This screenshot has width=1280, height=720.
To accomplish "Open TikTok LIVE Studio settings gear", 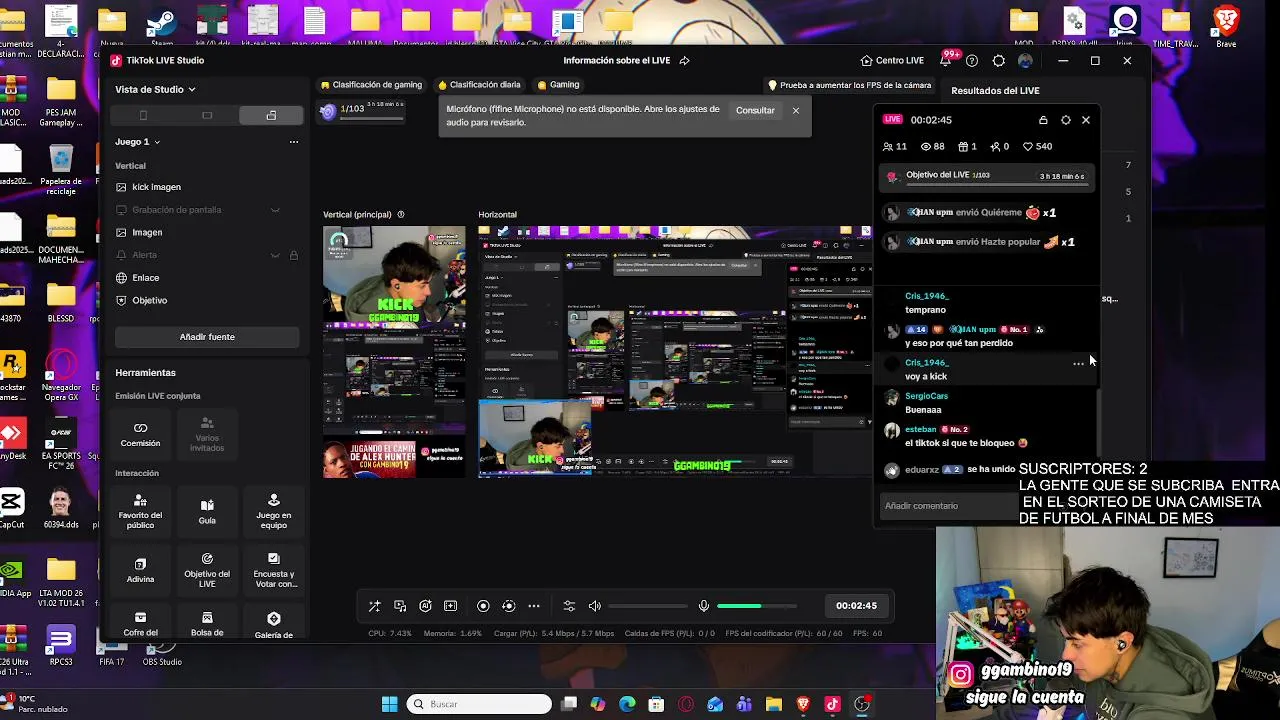I will [x=998, y=60].
